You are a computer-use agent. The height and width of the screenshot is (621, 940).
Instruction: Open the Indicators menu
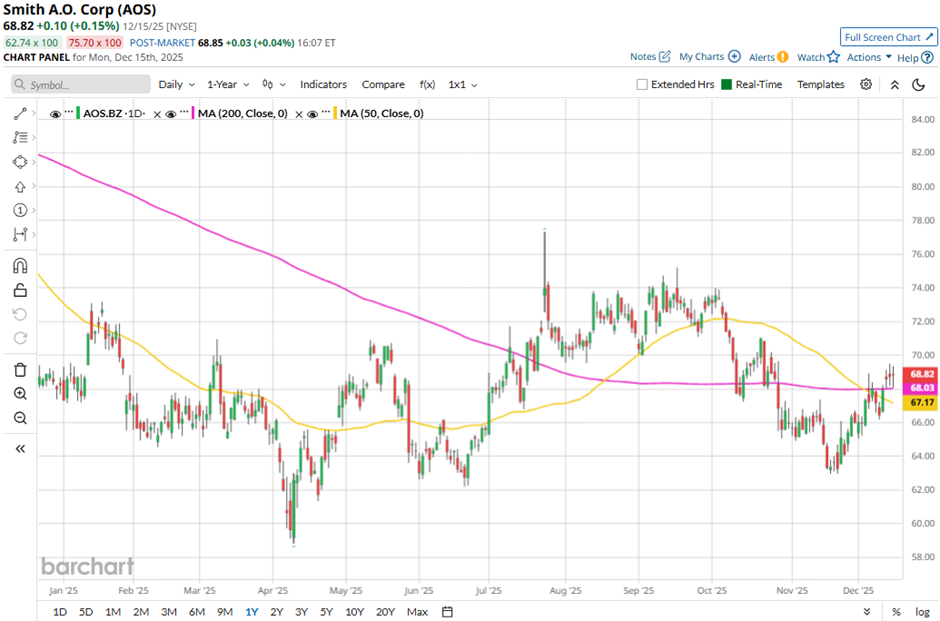point(323,85)
